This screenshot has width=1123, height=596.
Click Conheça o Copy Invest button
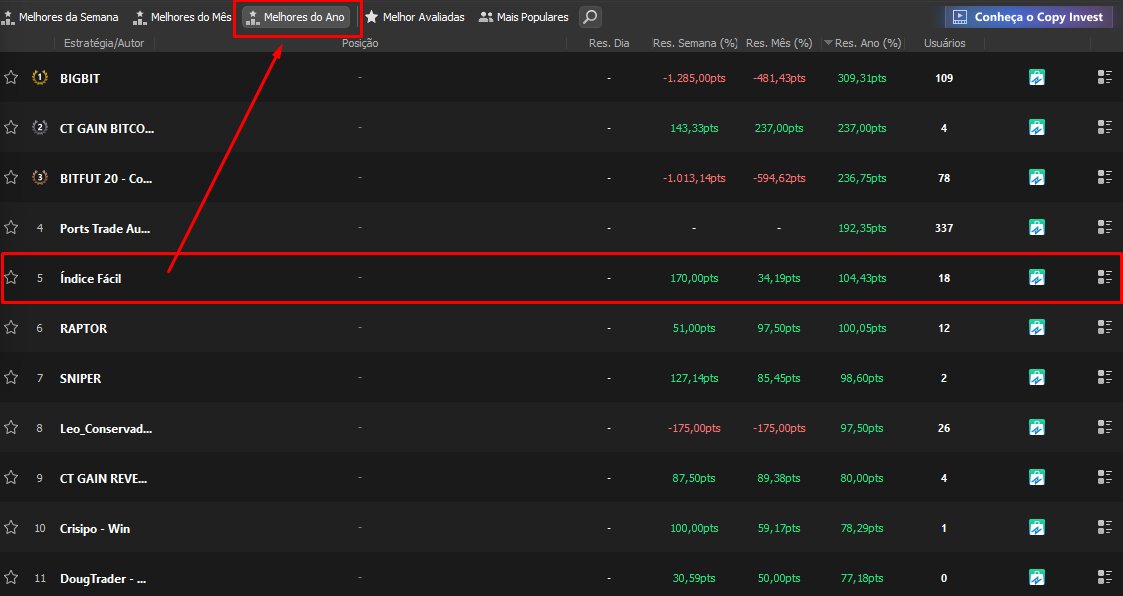[1028, 16]
